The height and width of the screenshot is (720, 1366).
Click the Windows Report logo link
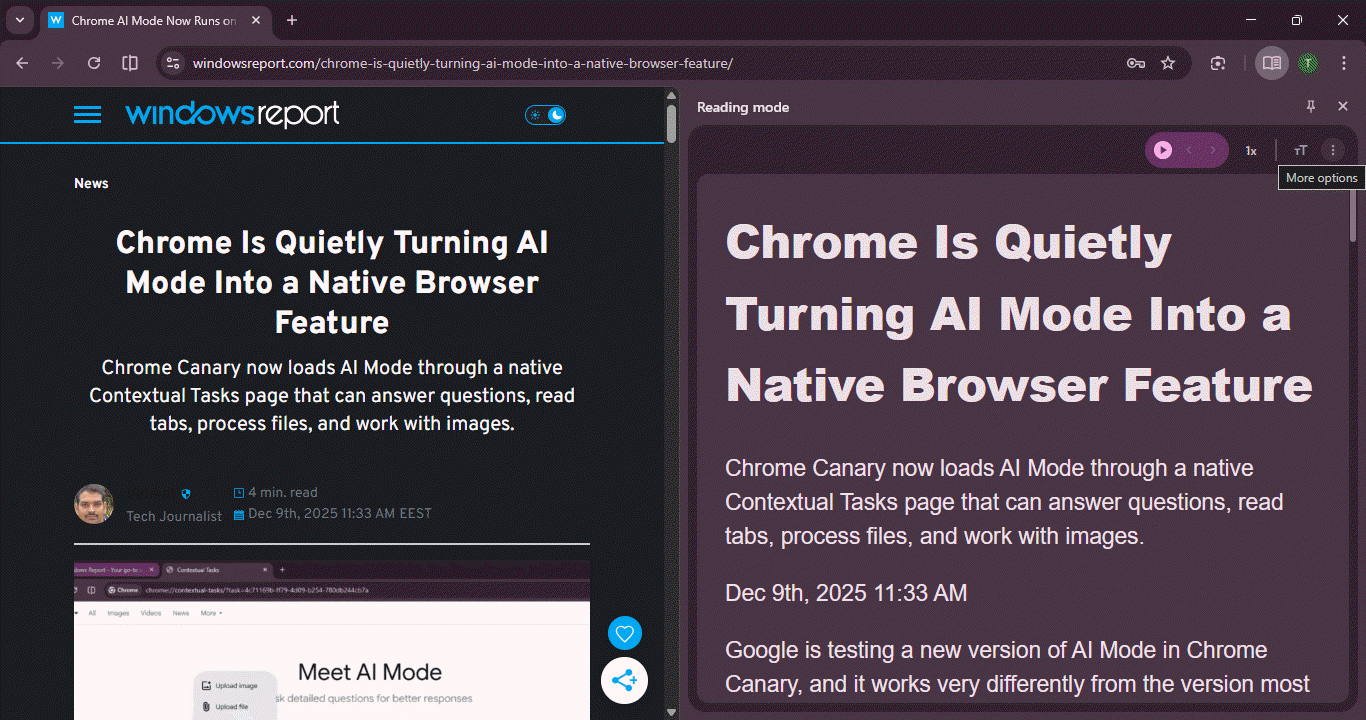point(232,114)
